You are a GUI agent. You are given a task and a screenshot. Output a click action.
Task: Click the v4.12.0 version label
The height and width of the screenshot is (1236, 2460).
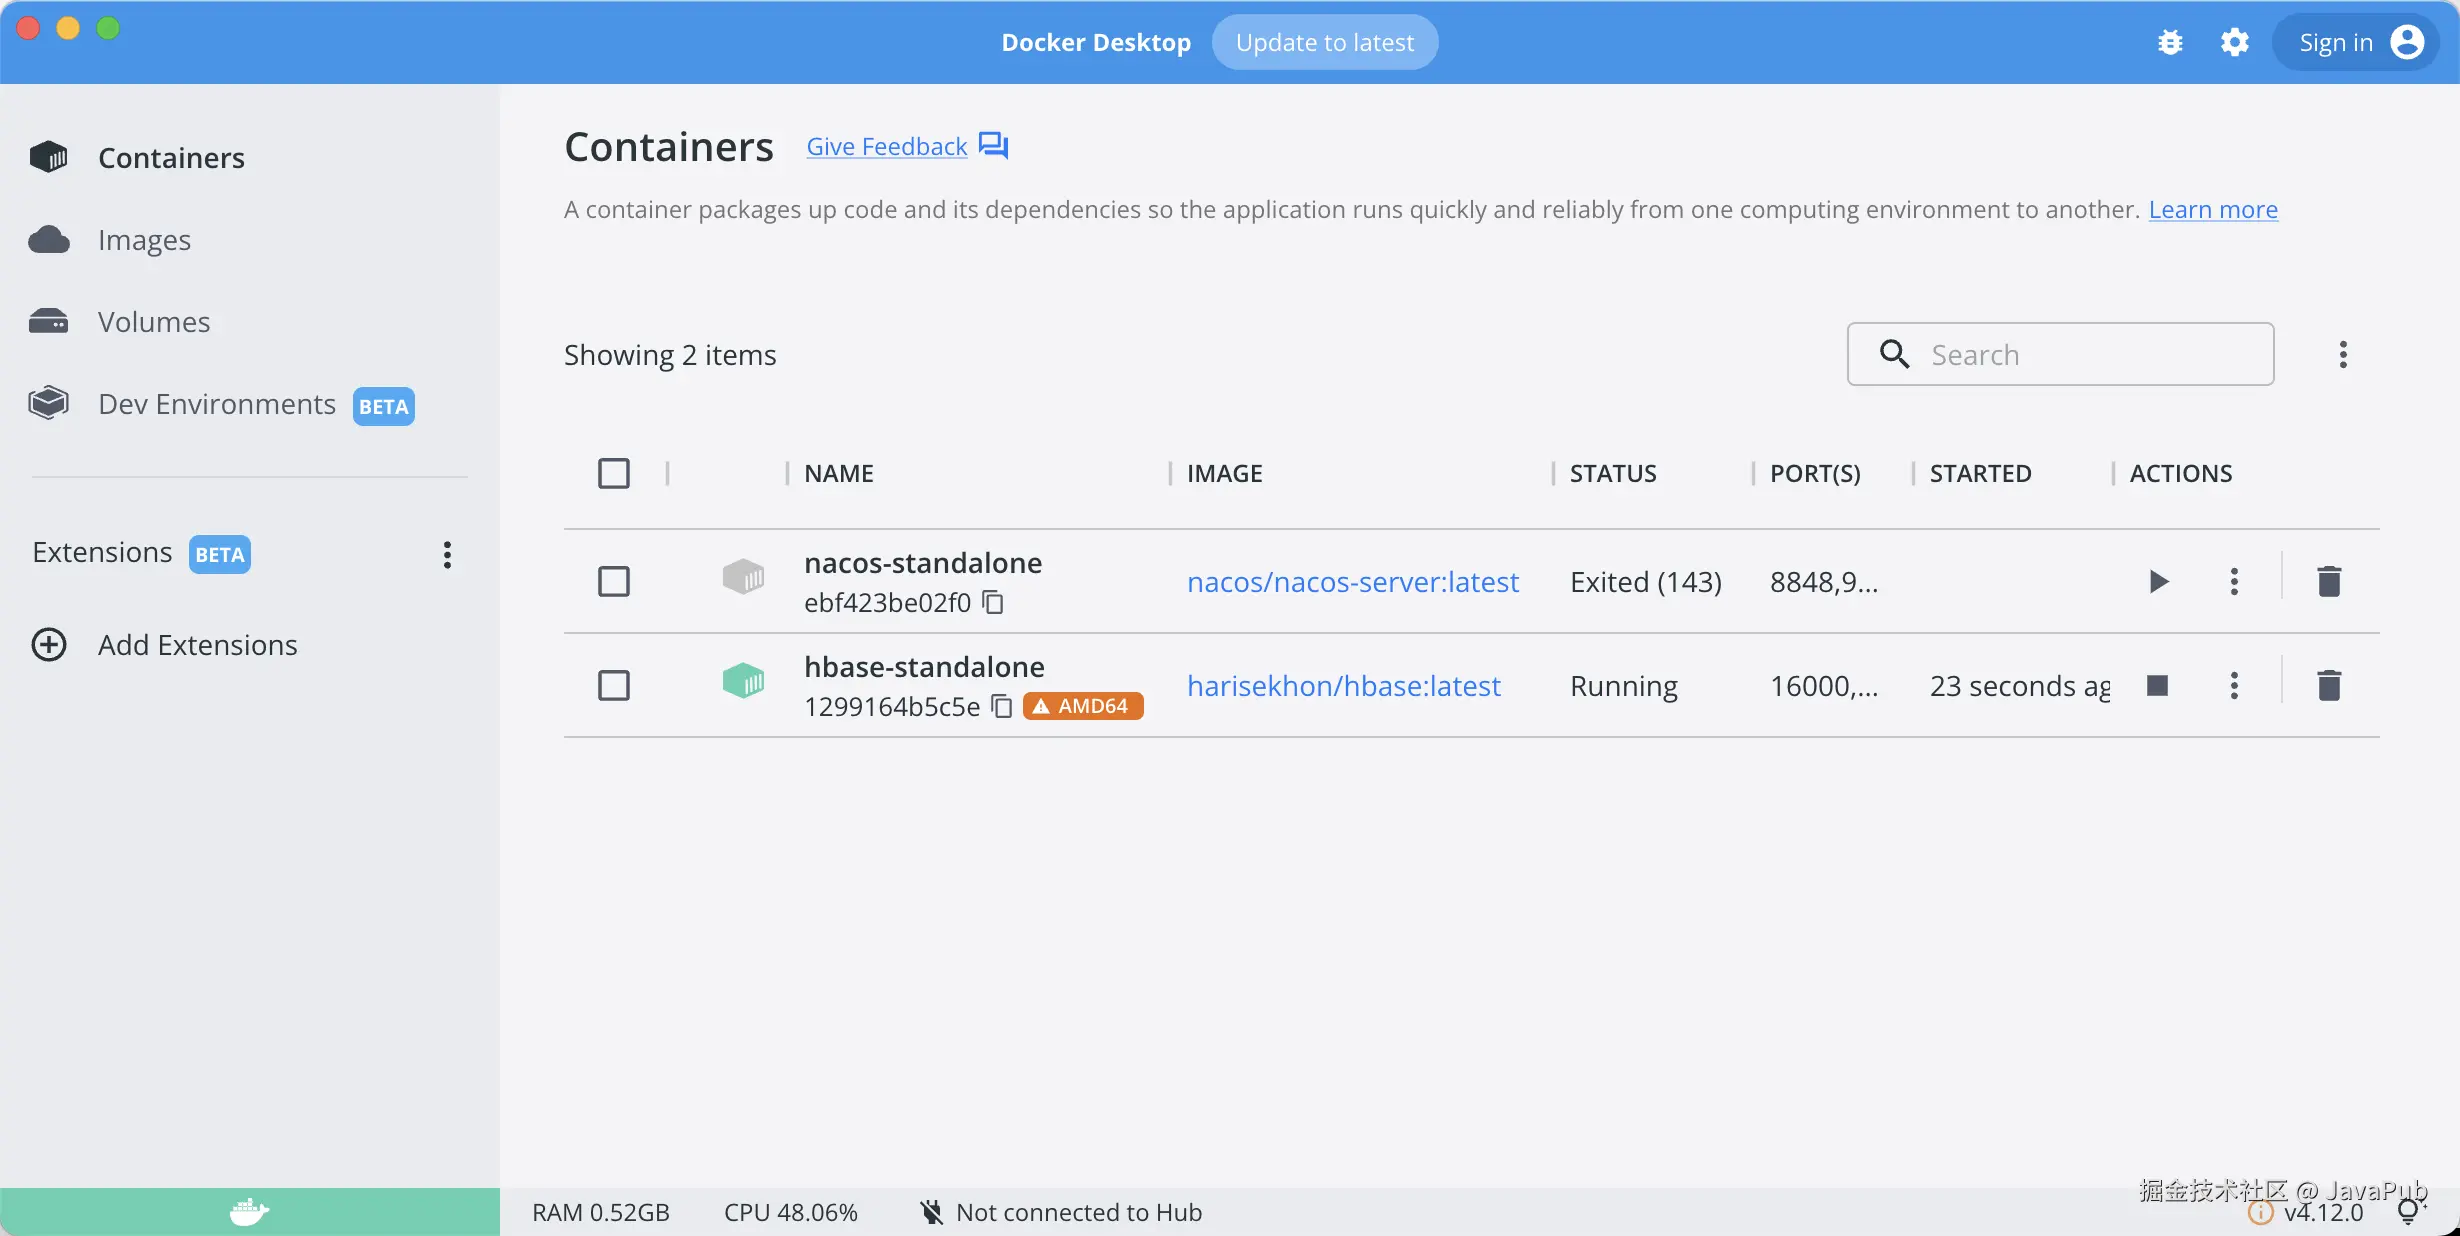pos(2323,1212)
